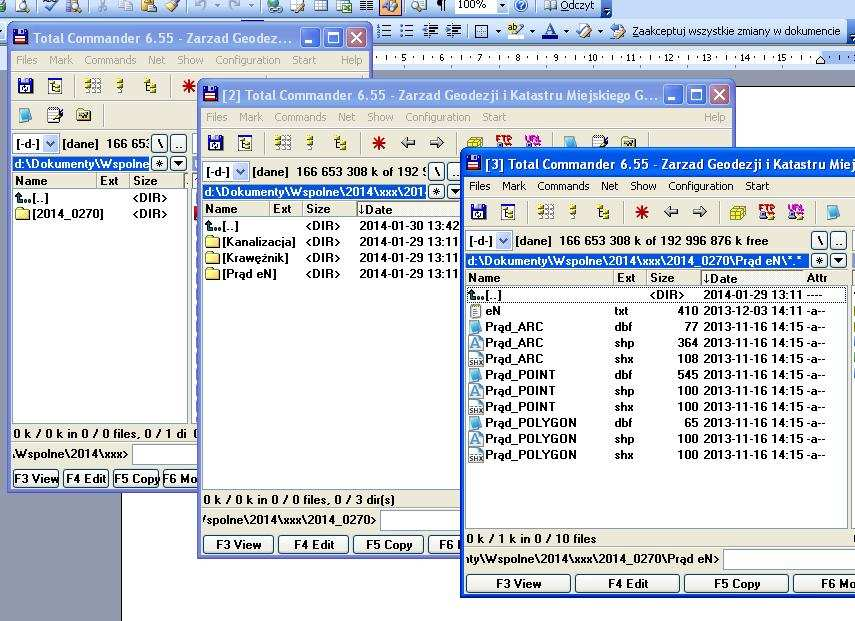Open Word font color dropdown arrow
The image size is (855, 621).
pyautogui.click(x=566, y=31)
